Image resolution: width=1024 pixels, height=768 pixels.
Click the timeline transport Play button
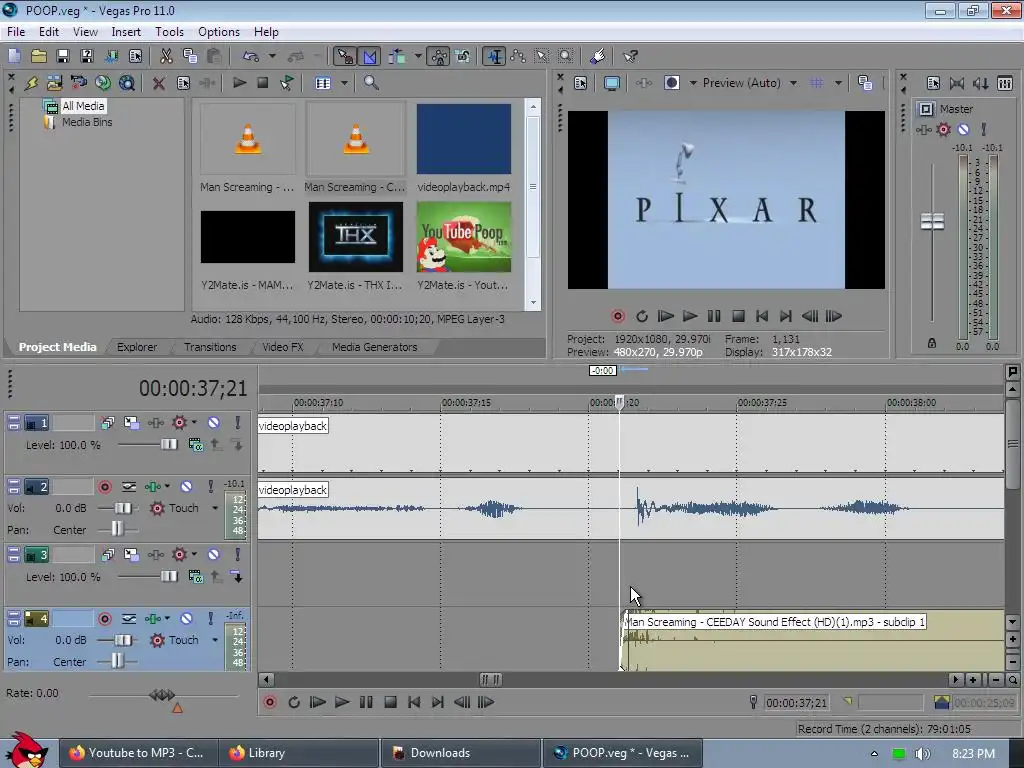point(342,702)
